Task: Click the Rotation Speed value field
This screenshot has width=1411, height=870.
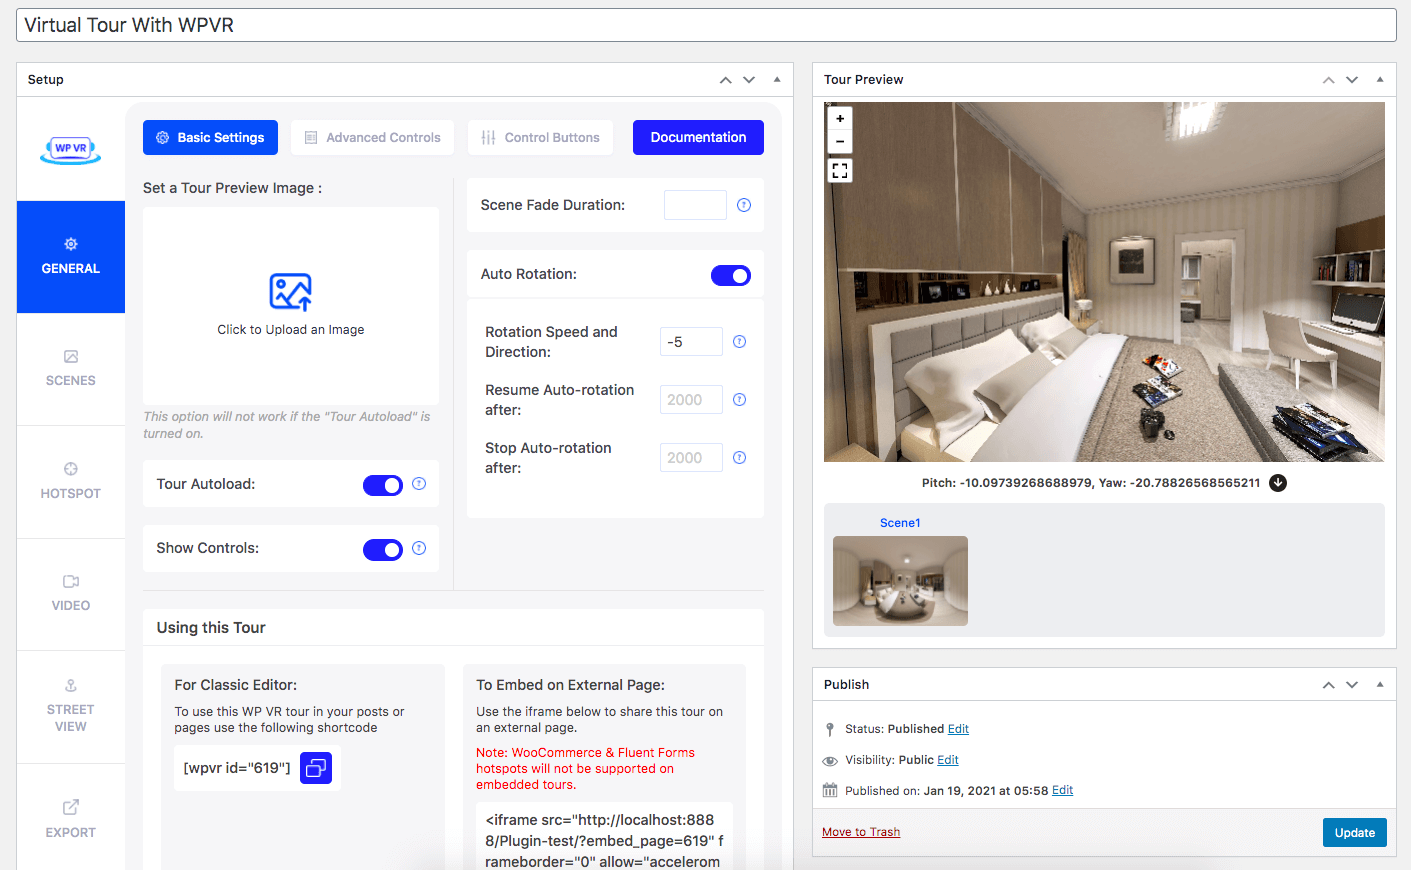Action: [691, 342]
